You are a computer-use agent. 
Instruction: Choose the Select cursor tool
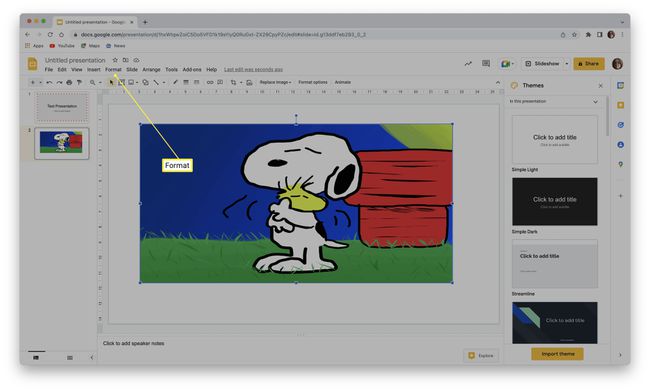tap(111, 83)
